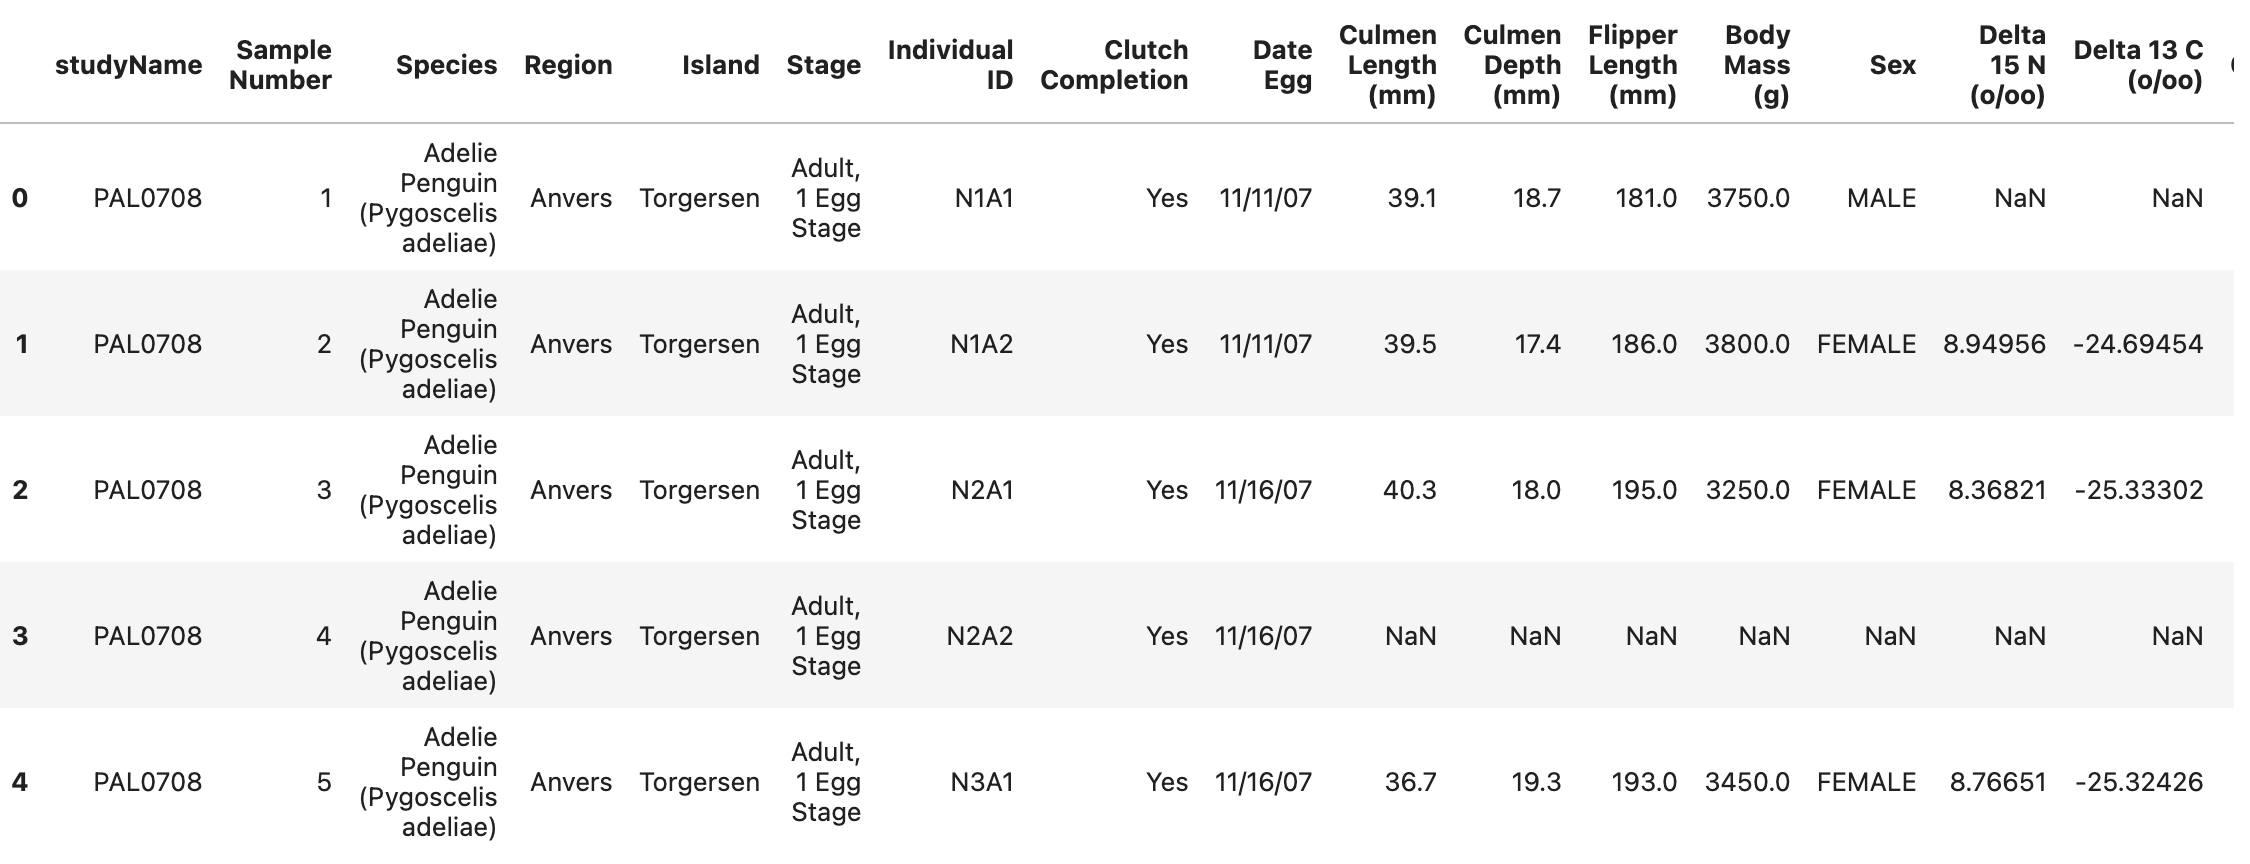Image resolution: width=2250 pixels, height=864 pixels.
Task: Select the Flipper Length (mm) header
Action: pyautogui.click(x=1632, y=65)
